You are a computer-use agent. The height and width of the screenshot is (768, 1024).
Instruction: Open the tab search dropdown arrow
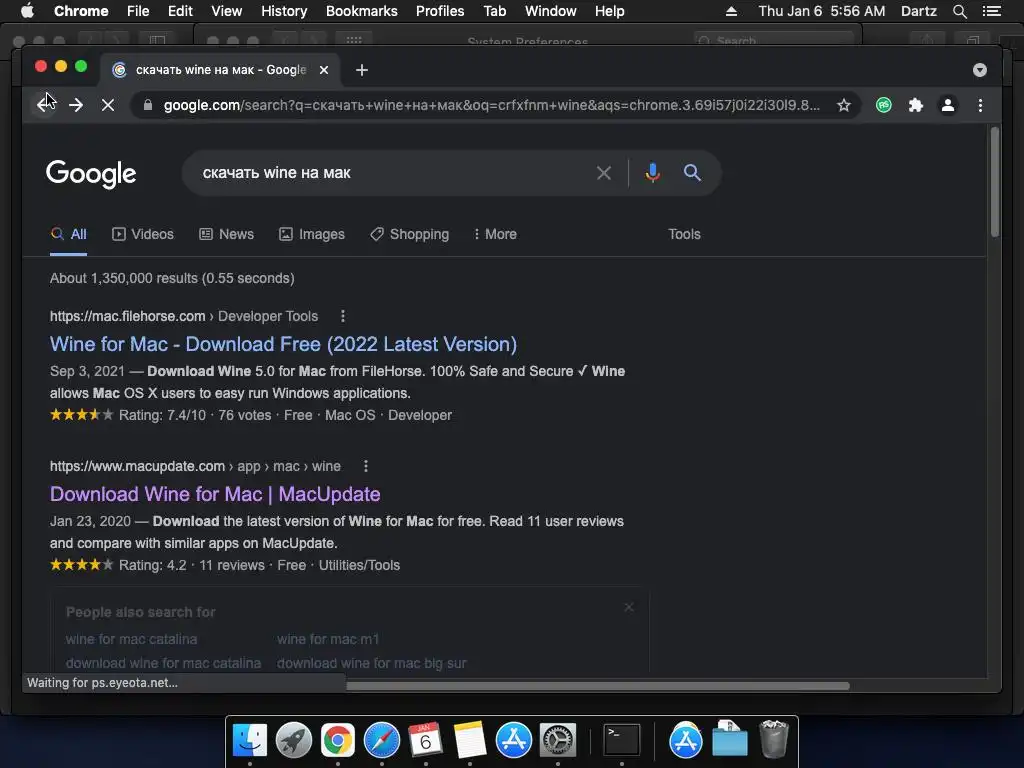pos(980,70)
